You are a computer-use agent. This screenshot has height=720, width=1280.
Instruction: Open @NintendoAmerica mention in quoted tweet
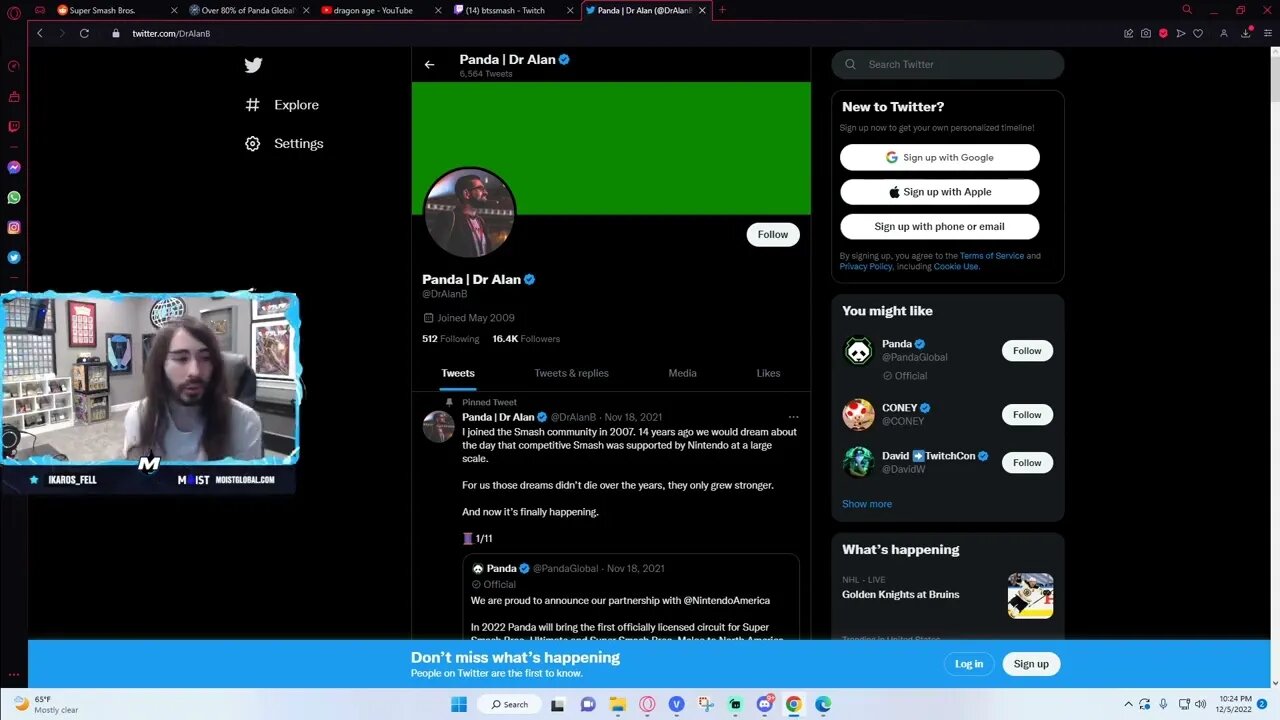(727, 601)
